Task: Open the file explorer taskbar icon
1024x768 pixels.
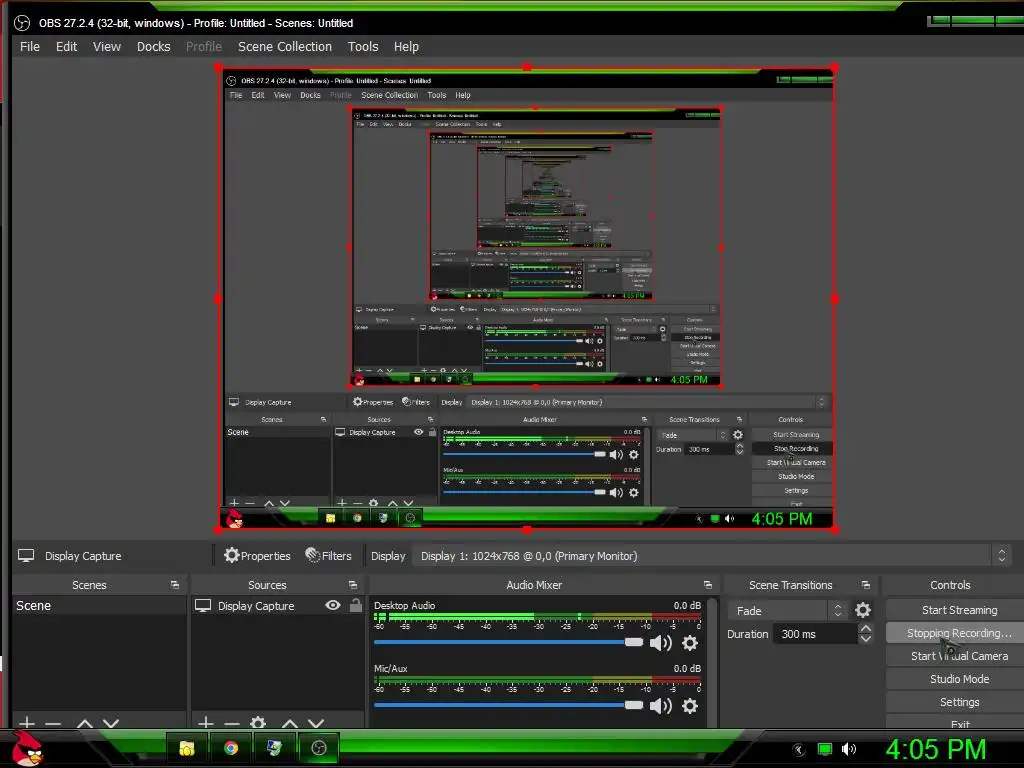Action: (187, 748)
